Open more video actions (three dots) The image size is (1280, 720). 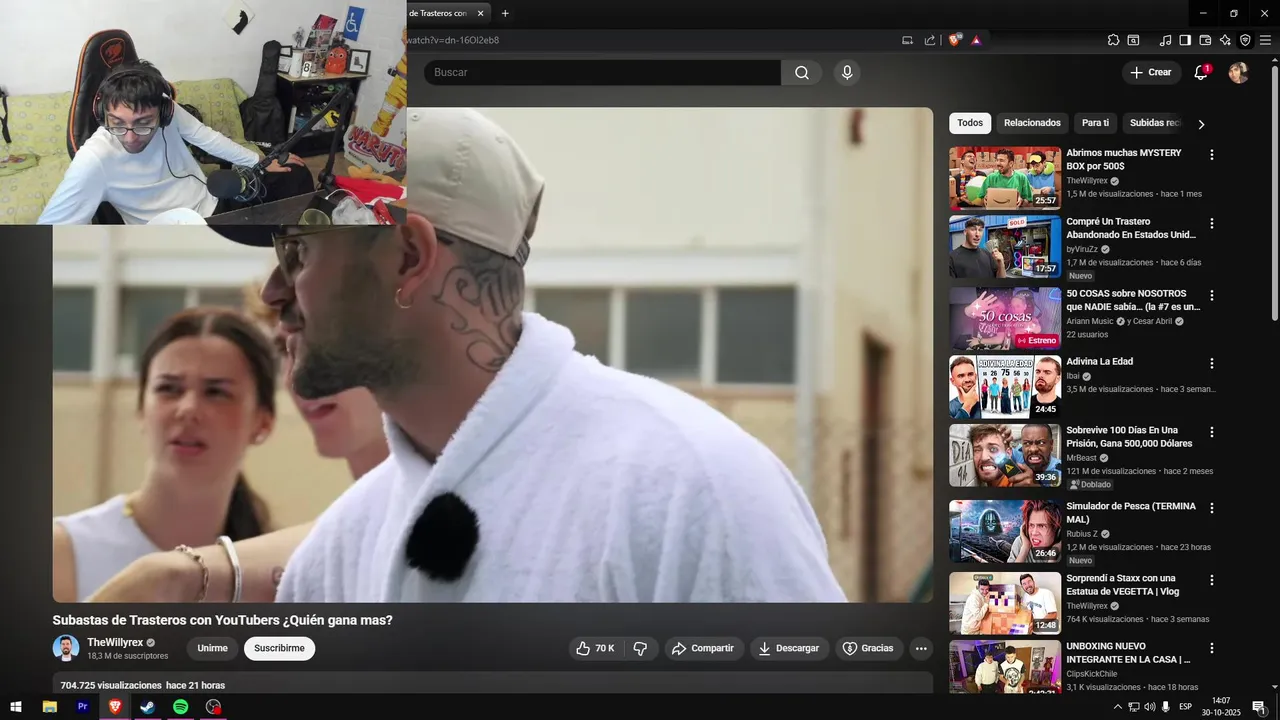[x=921, y=648]
